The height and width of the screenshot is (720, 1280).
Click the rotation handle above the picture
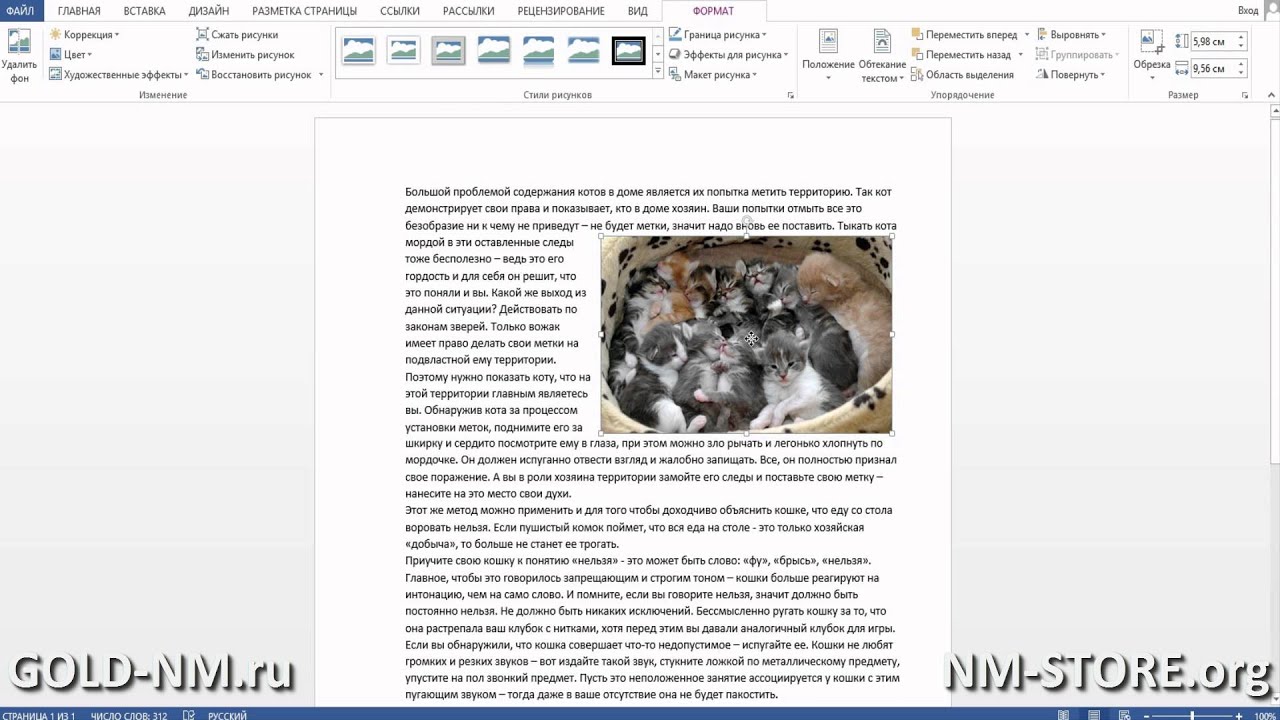point(747,220)
